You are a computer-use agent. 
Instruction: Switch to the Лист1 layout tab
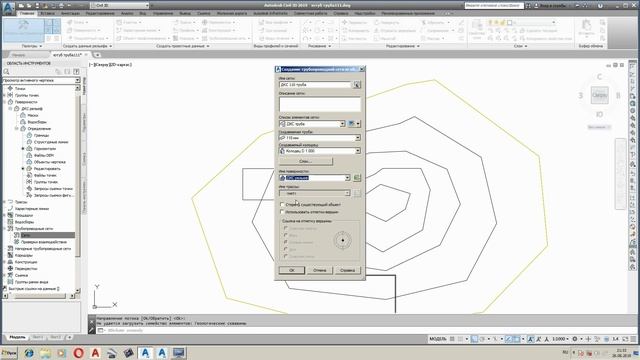tap(38, 338)
